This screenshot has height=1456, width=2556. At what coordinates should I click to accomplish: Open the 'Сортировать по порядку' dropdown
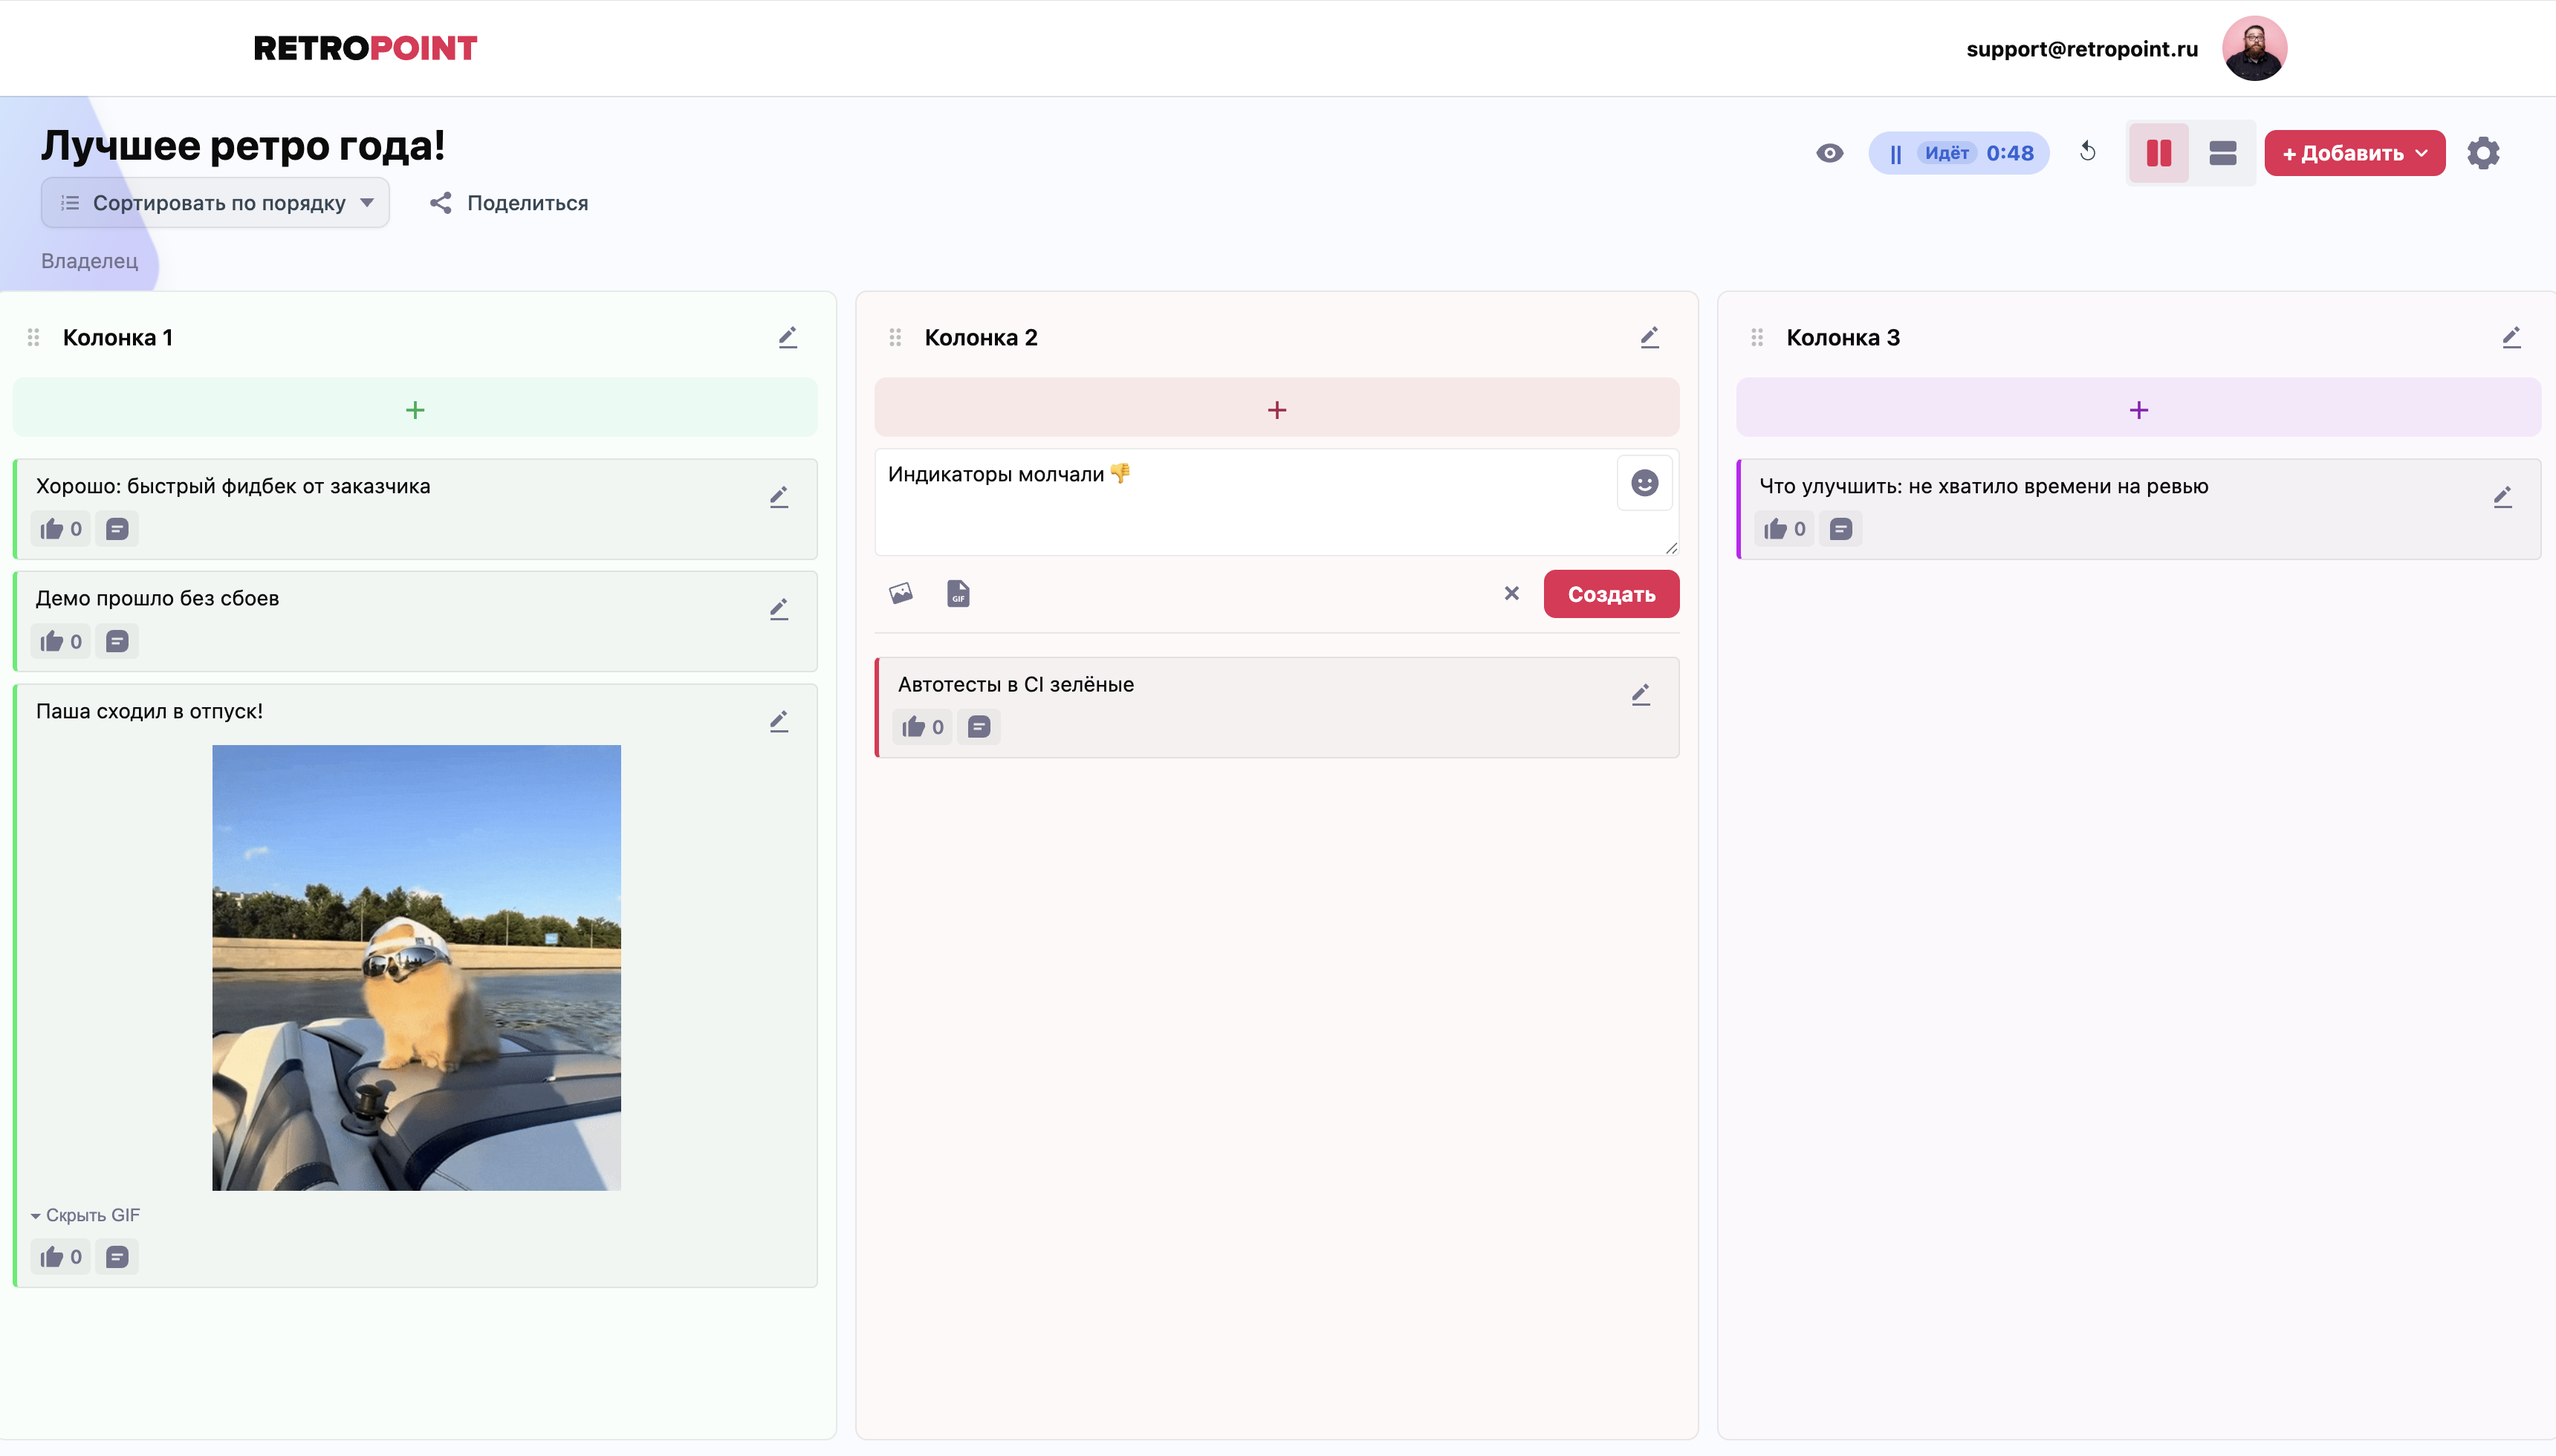click(214, 202)
